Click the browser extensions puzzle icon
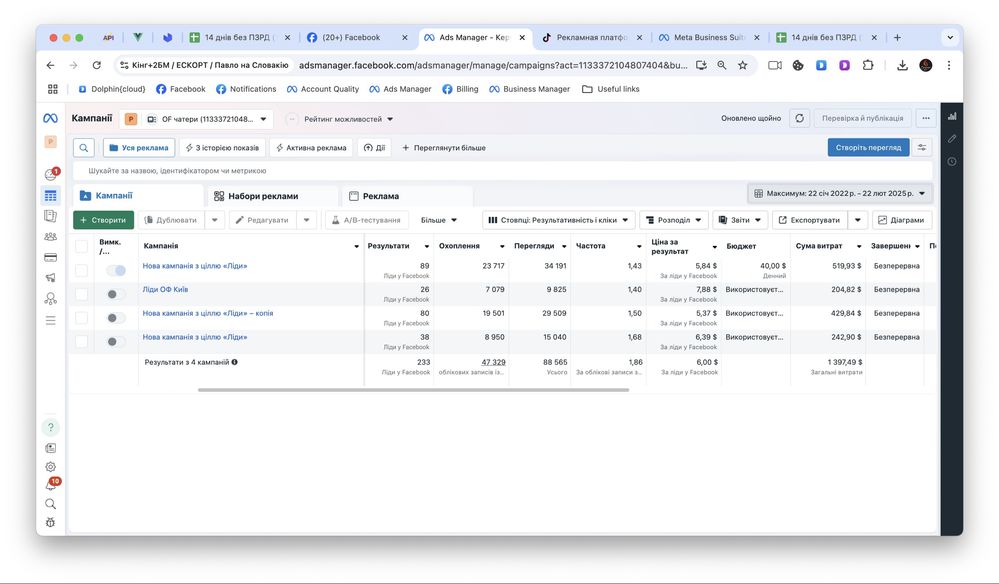The image size is (999, 584). click(x=868, y=65)
